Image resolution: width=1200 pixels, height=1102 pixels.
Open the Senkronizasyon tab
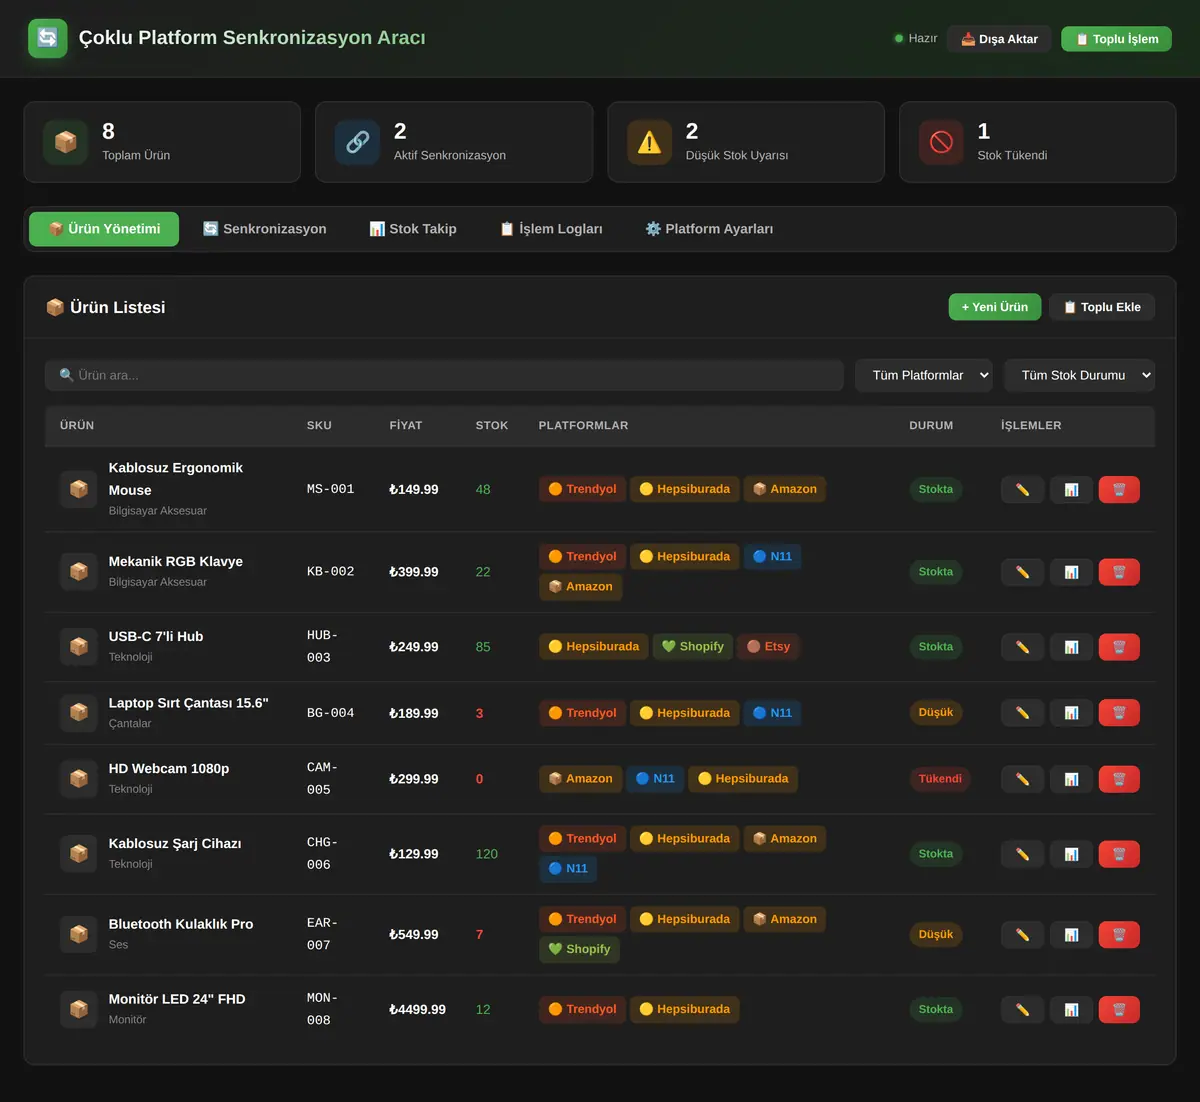[x=265, y=229]
